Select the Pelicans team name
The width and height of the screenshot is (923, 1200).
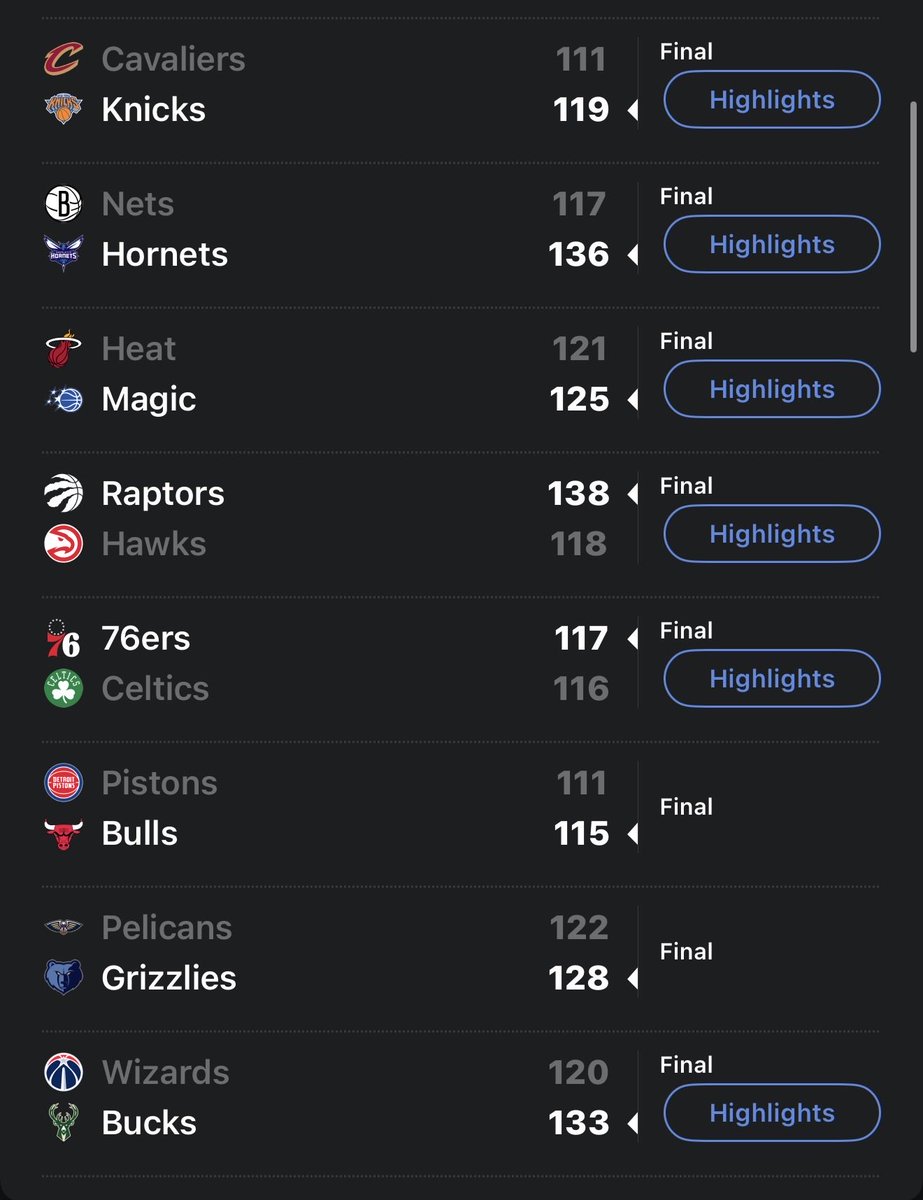167,928
